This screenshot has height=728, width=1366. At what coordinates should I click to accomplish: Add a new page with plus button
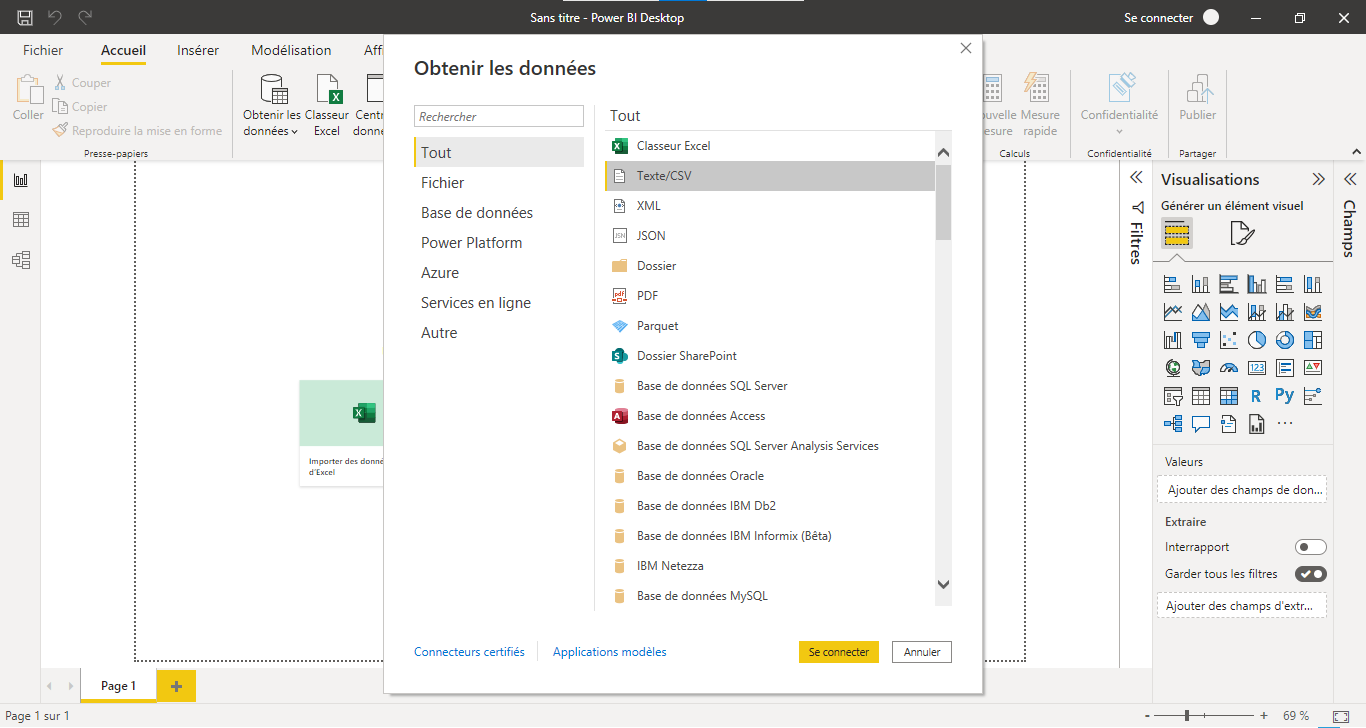(x=177, y=686)
